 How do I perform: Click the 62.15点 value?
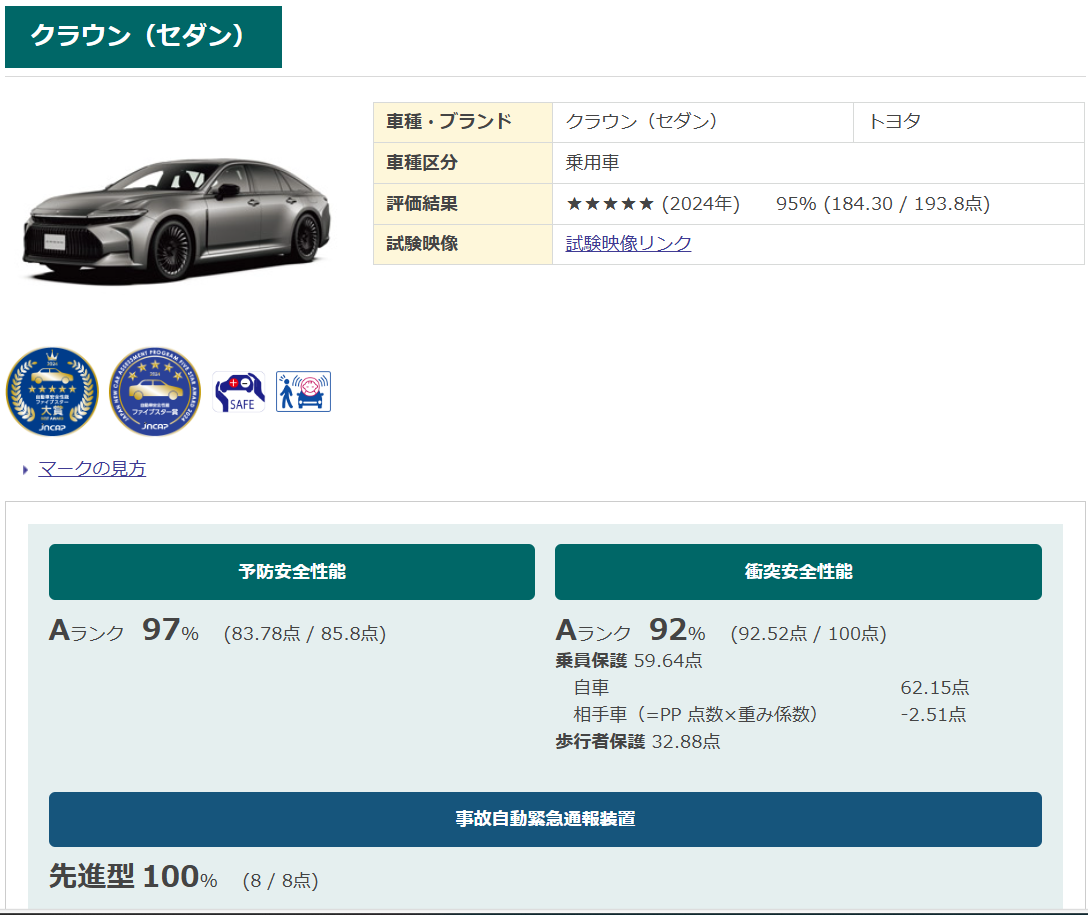pos(935,687)
